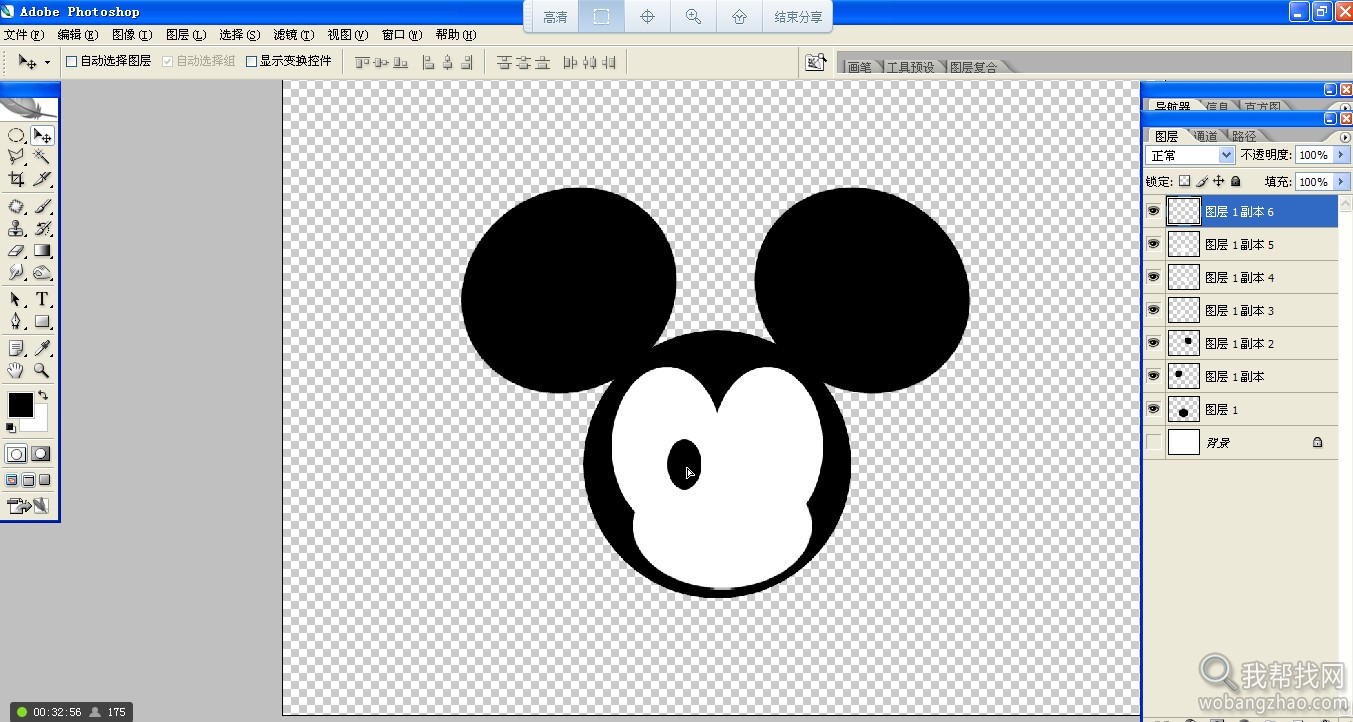Viewport: 1353px width, 722px height.
Task: Select the Clone Stamp tool
Action: [16, 229]
